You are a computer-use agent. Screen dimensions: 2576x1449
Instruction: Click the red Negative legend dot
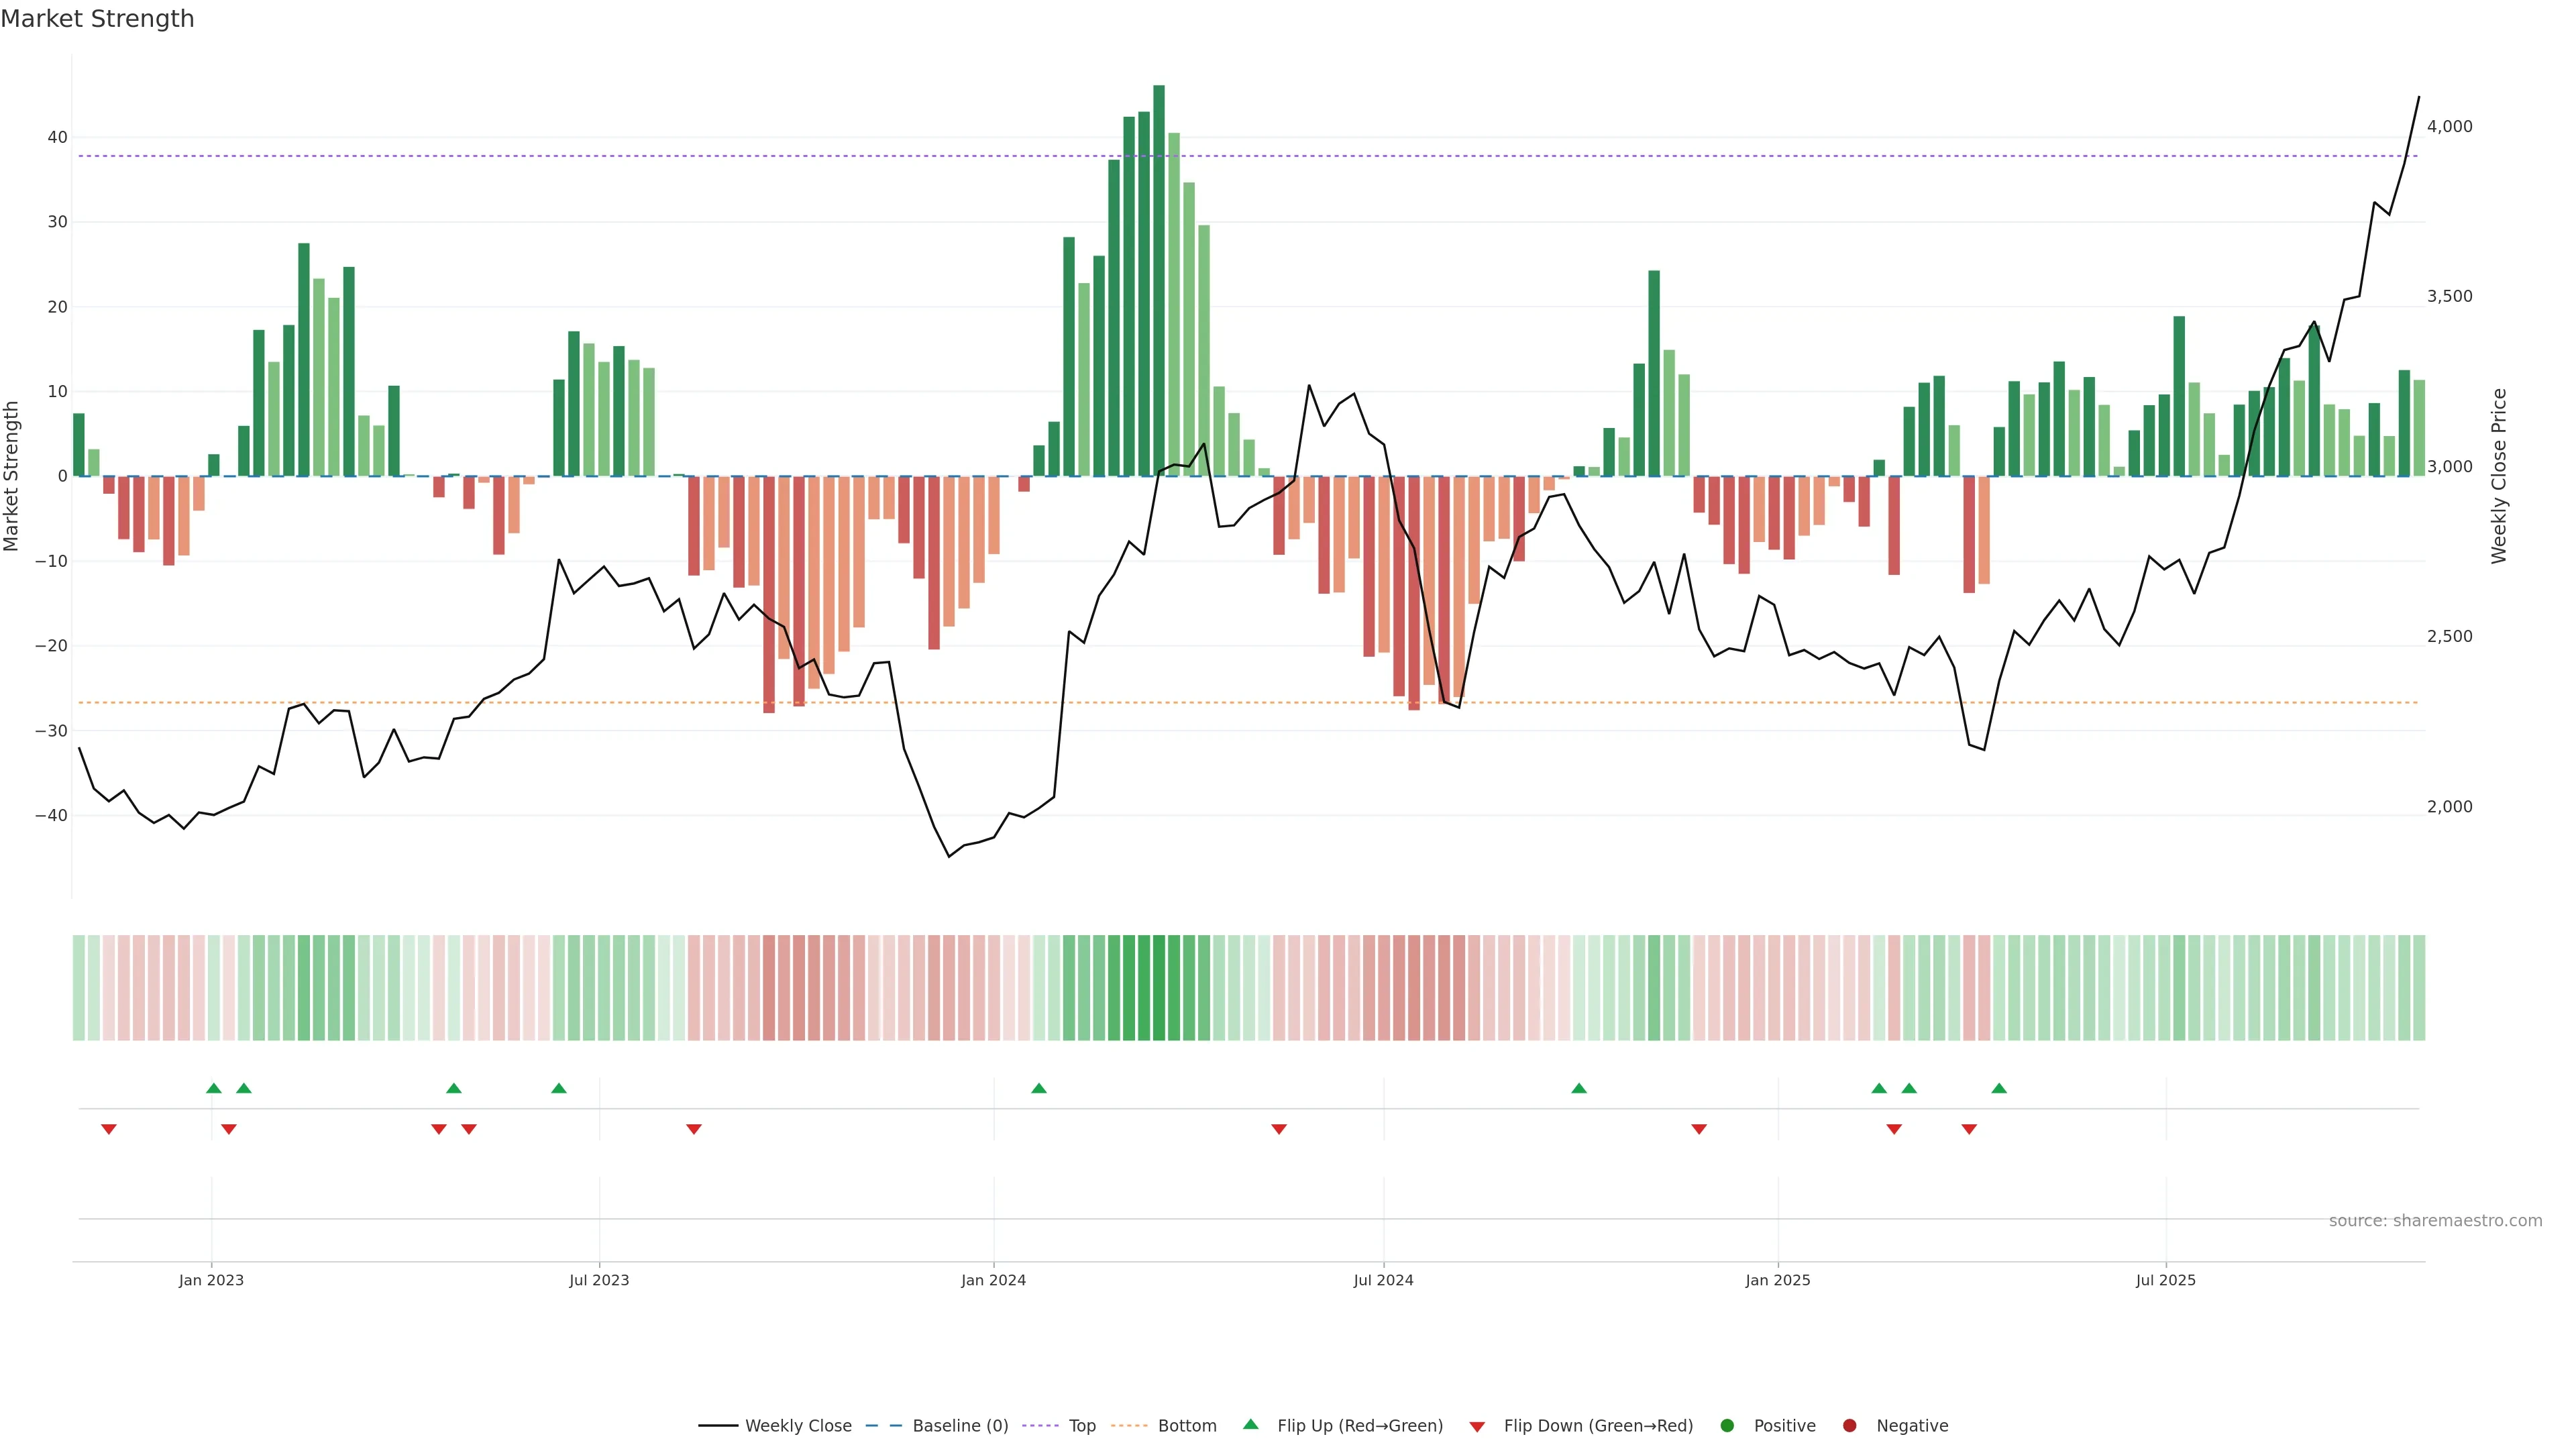tap(1849, 1426)
